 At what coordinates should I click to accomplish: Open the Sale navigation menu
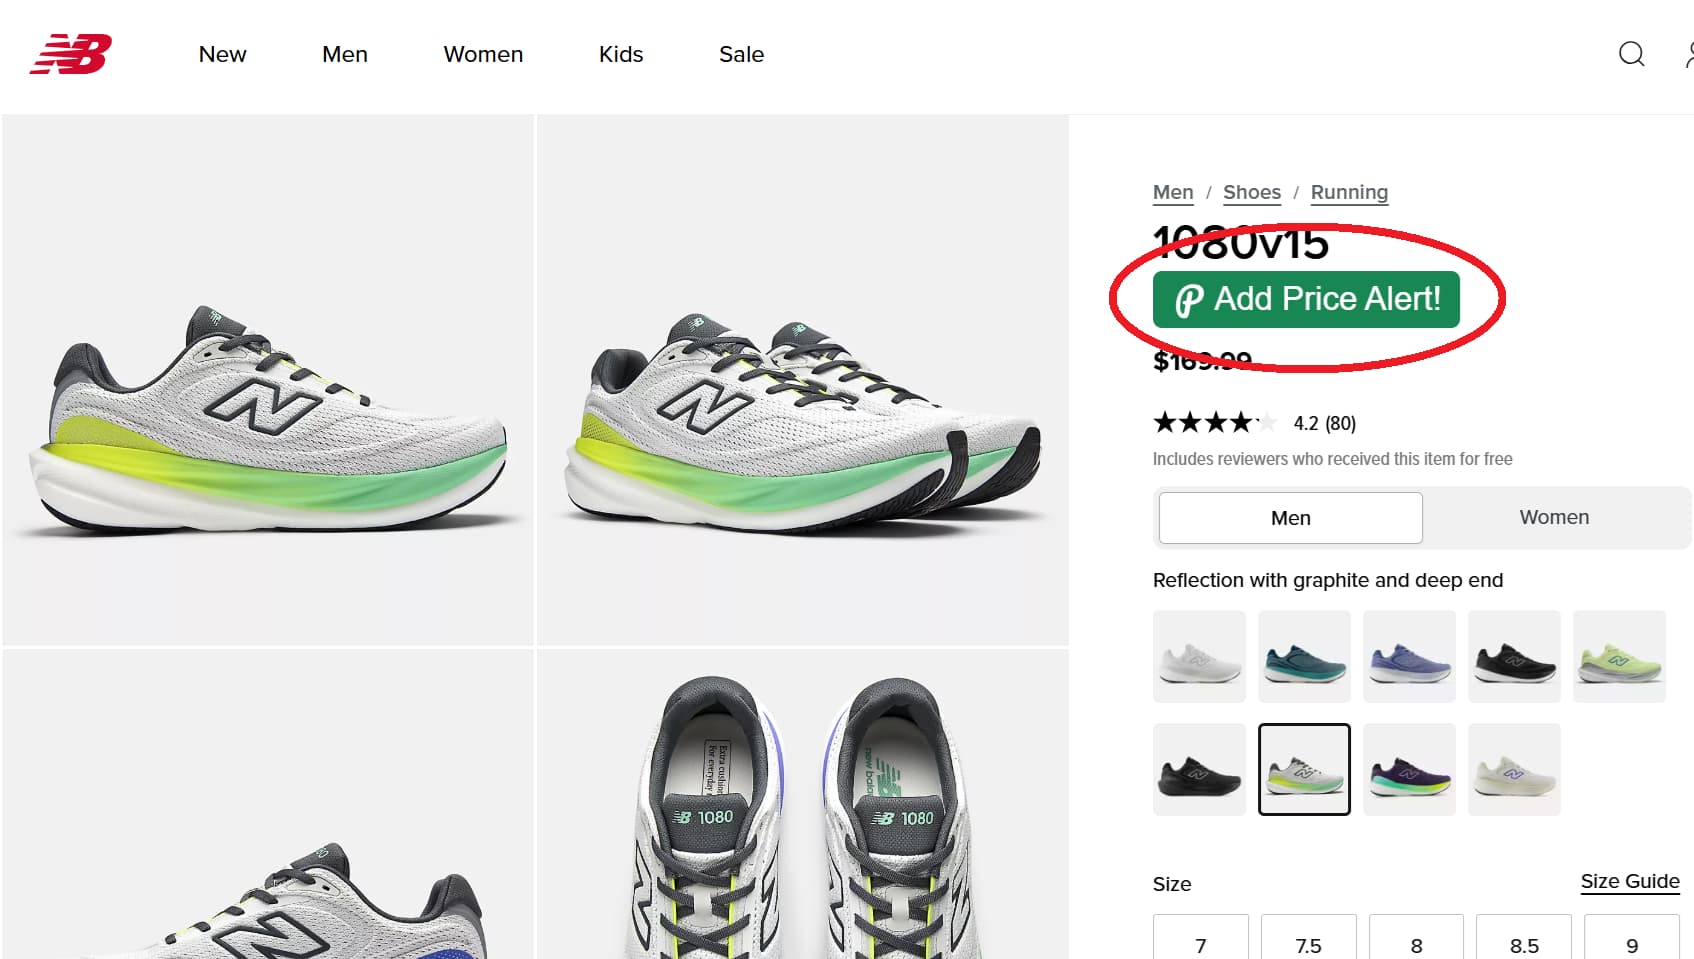740,55
